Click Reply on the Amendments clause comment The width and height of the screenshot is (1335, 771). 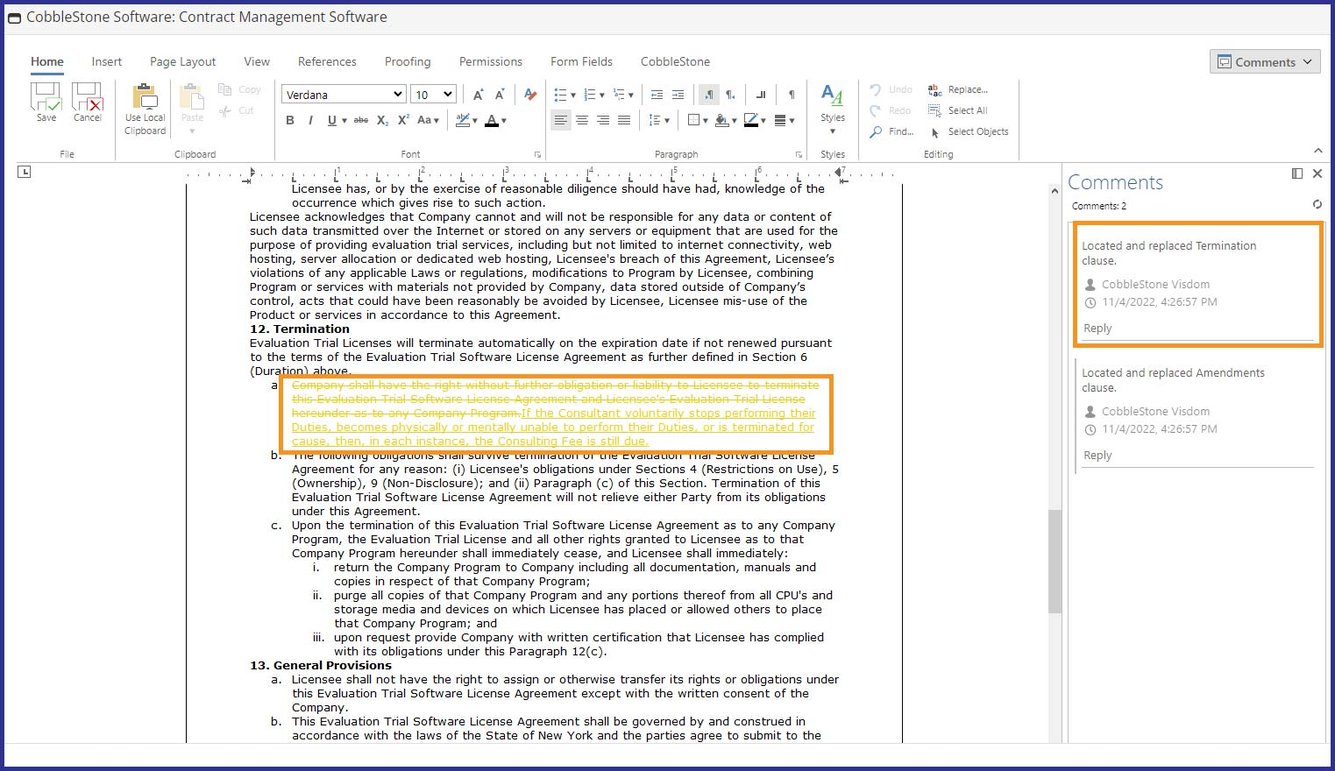[x=1097, y=455]
